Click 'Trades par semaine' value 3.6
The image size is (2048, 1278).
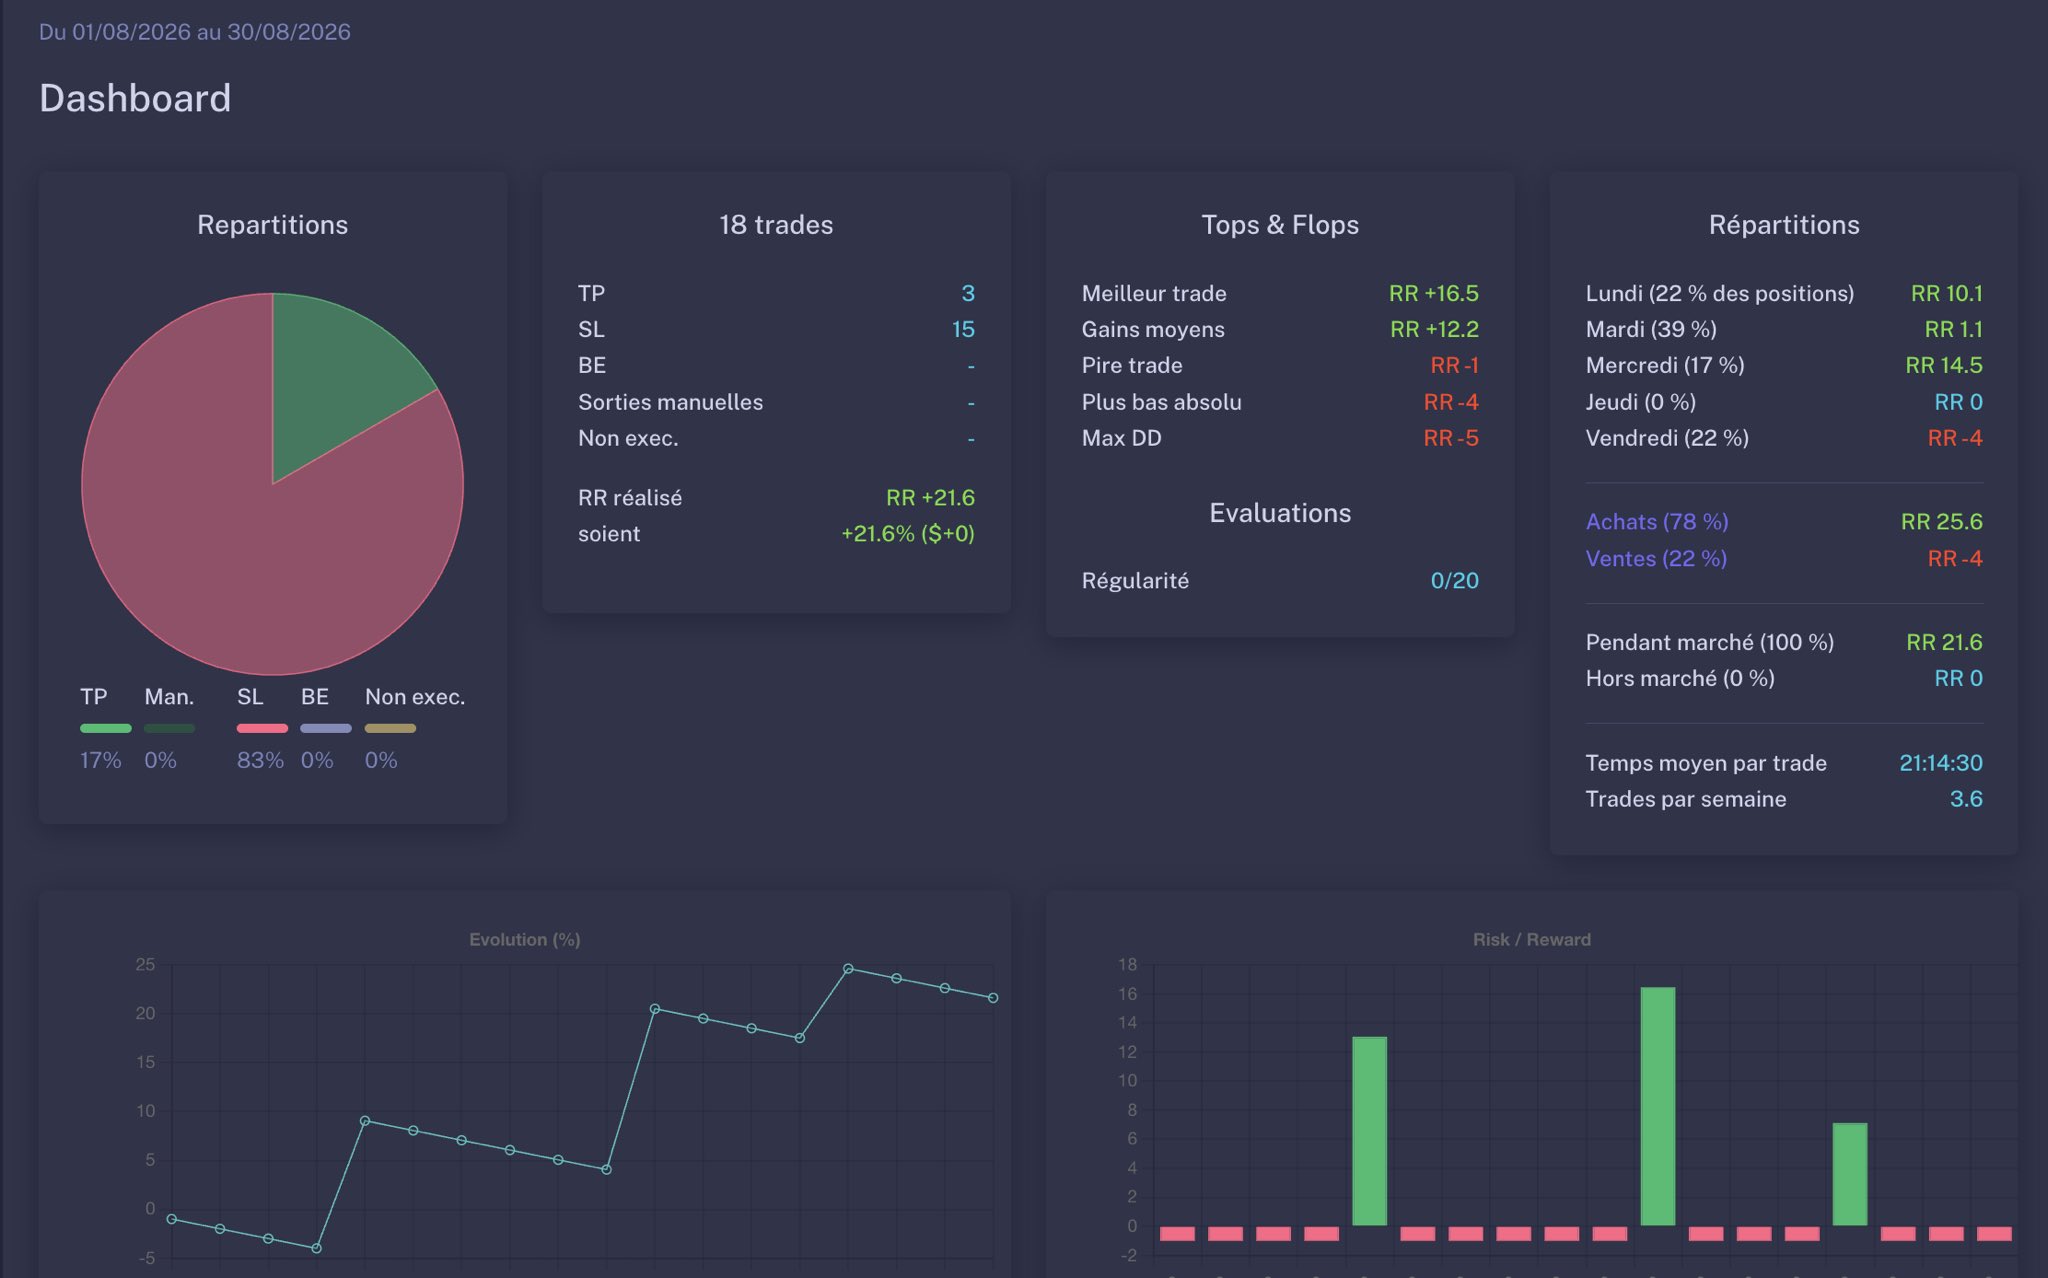point(1966,799)
